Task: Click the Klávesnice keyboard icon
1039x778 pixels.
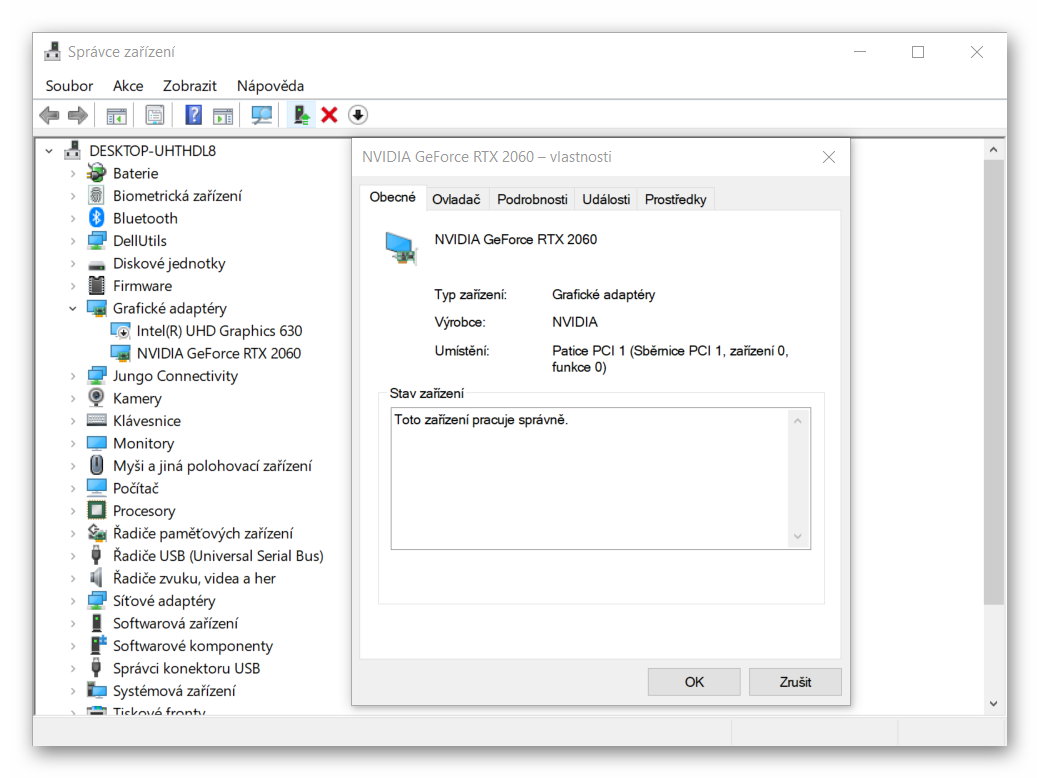Action: pos(97,421)
